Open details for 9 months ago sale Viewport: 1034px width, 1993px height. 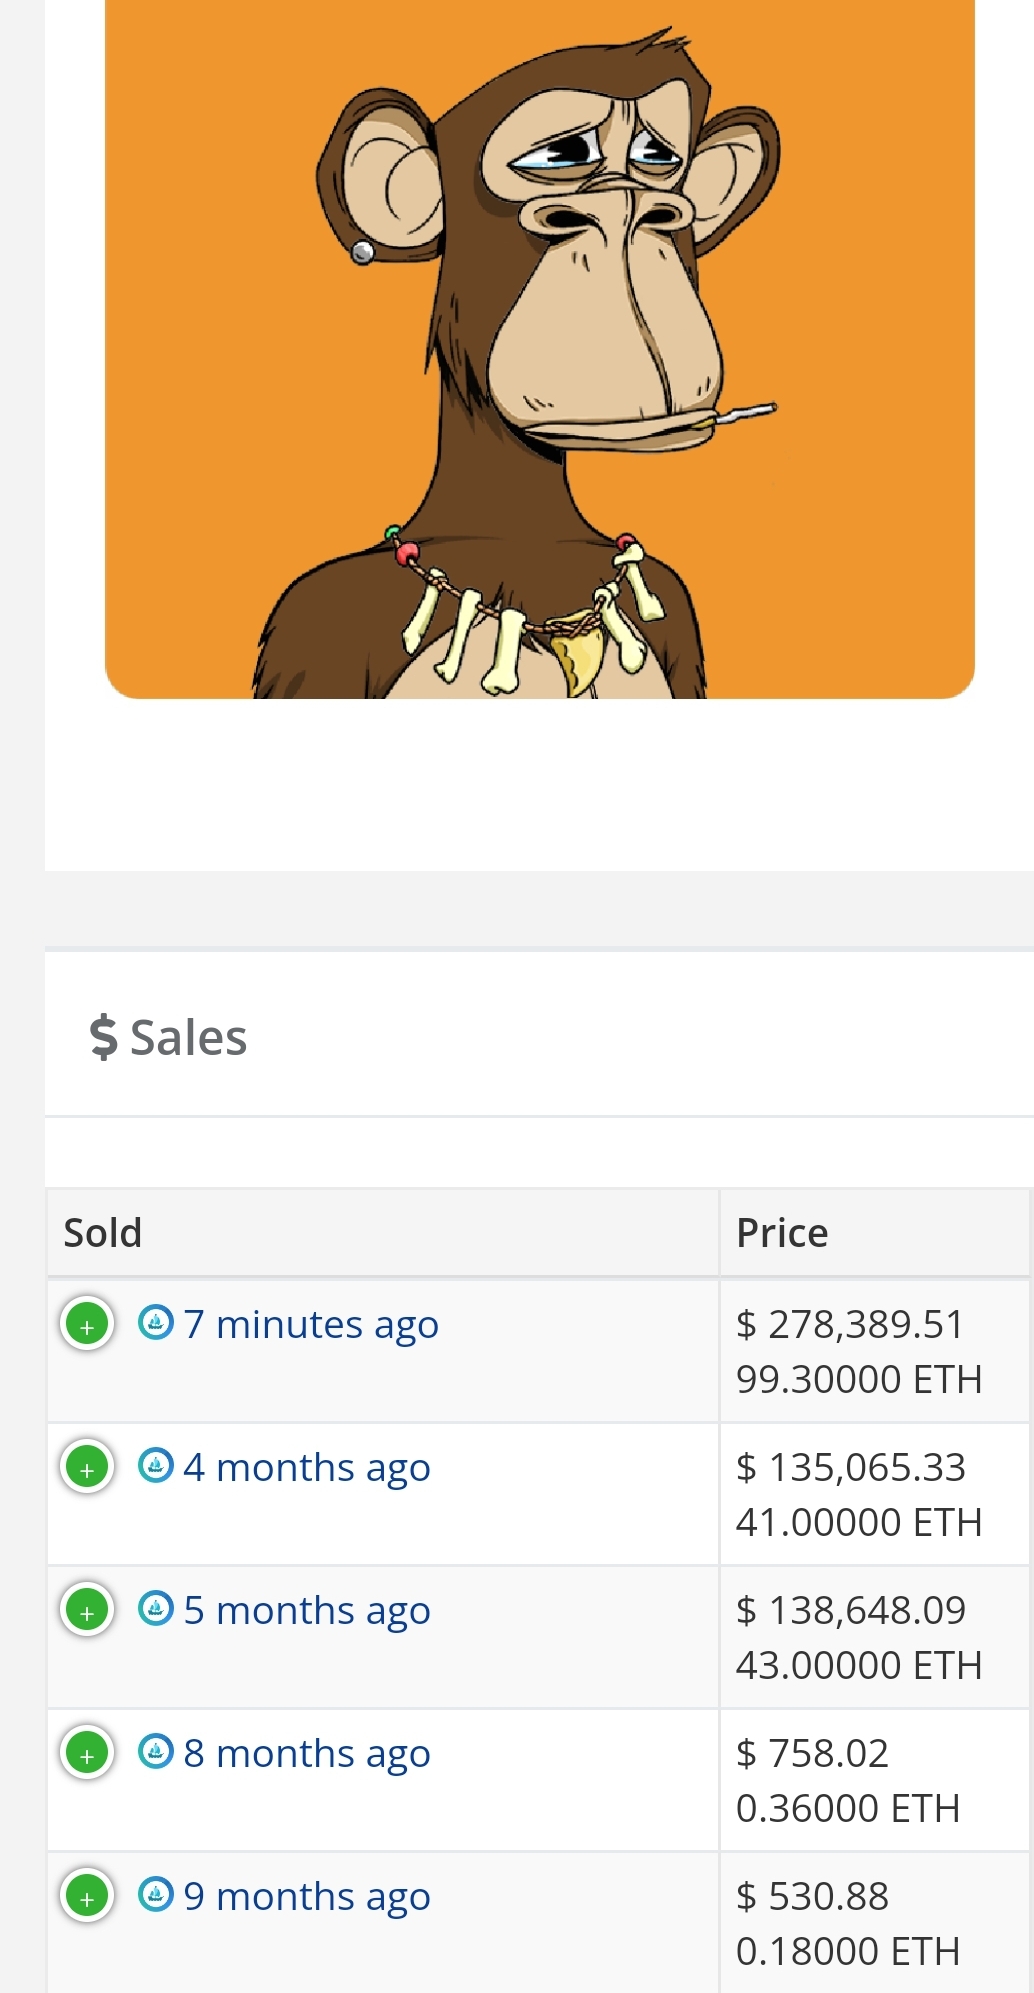87,1897
